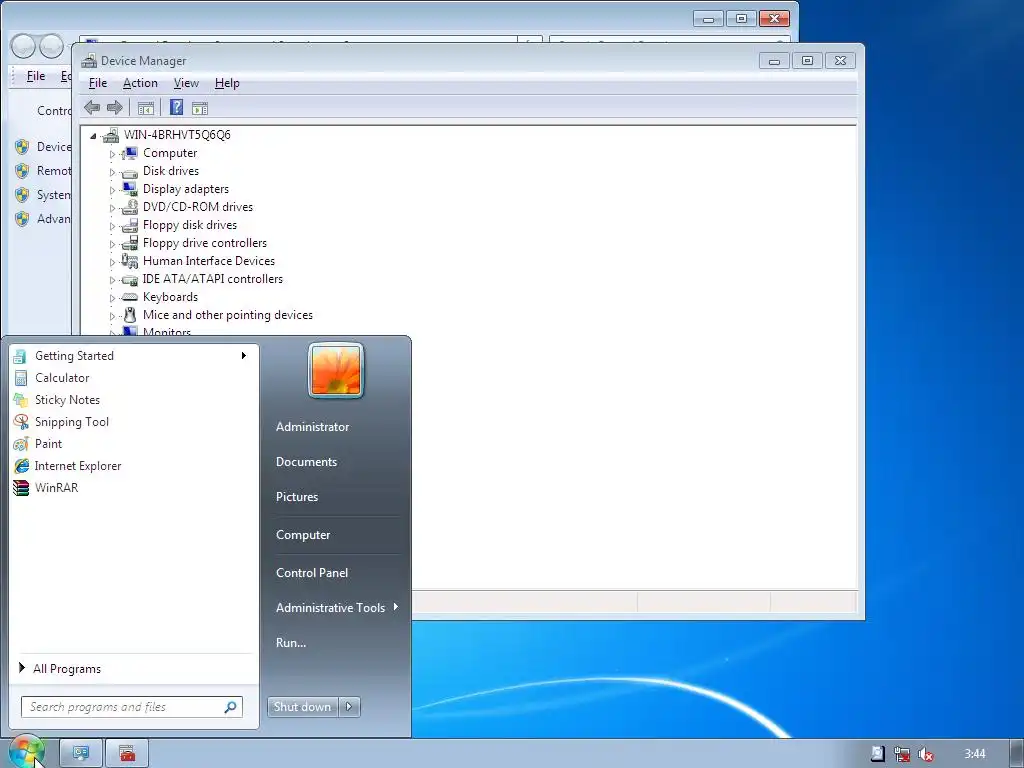The image size is (1024, 768).
Task: Select the Computer category icon in device tree
Action: tap(130, 153)
